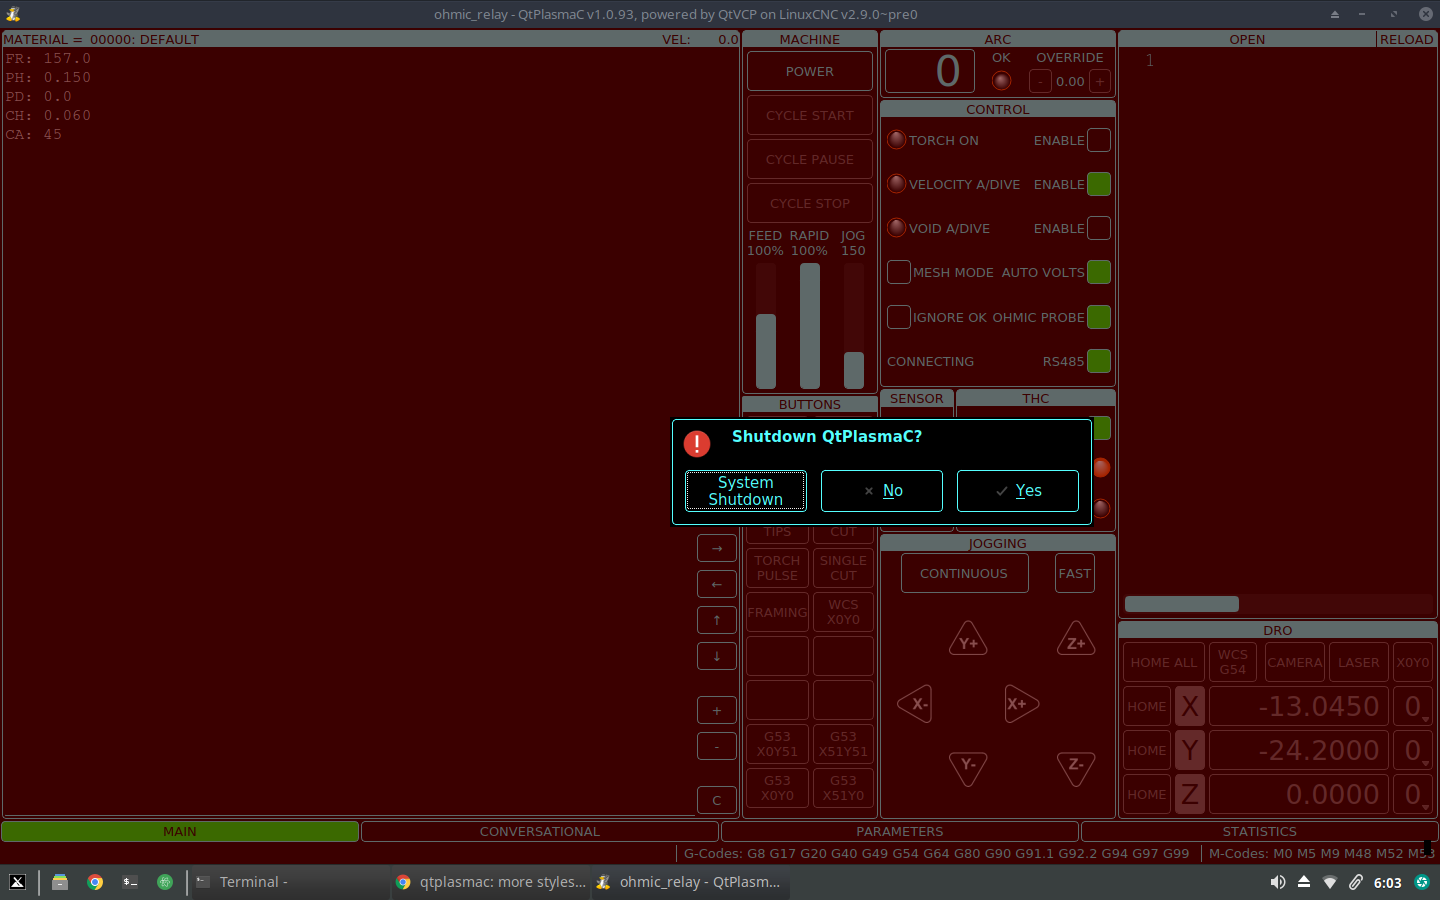Switch to Terminal taskbar window
This screenshot has height=900, width=1440.
tap(290, 882)
